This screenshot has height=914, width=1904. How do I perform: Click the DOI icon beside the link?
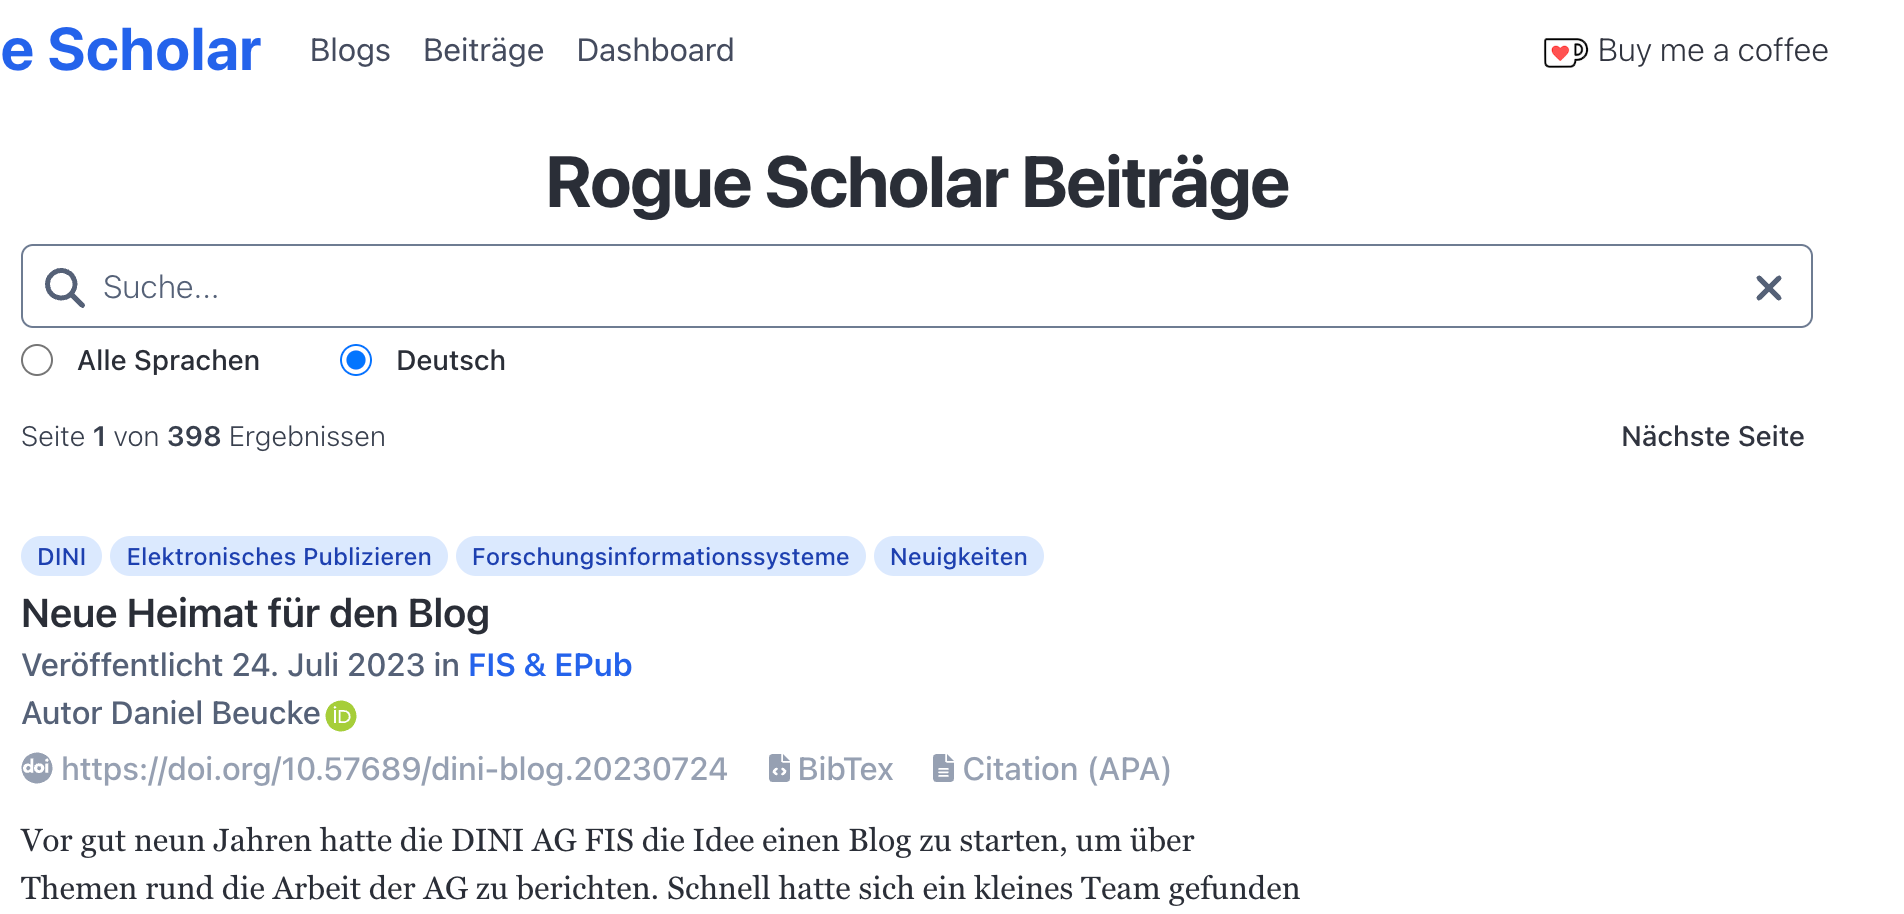[x=37, y=768]
